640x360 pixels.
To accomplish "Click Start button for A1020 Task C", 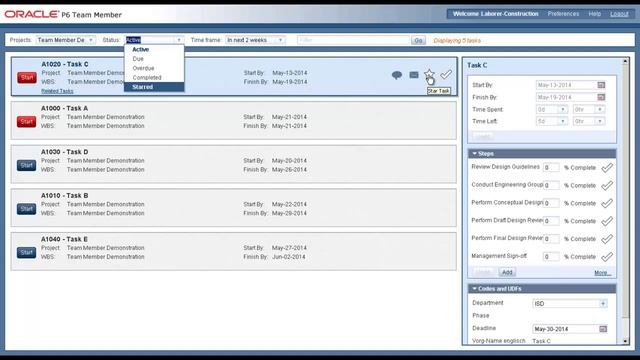I will (x=27, y=78).
